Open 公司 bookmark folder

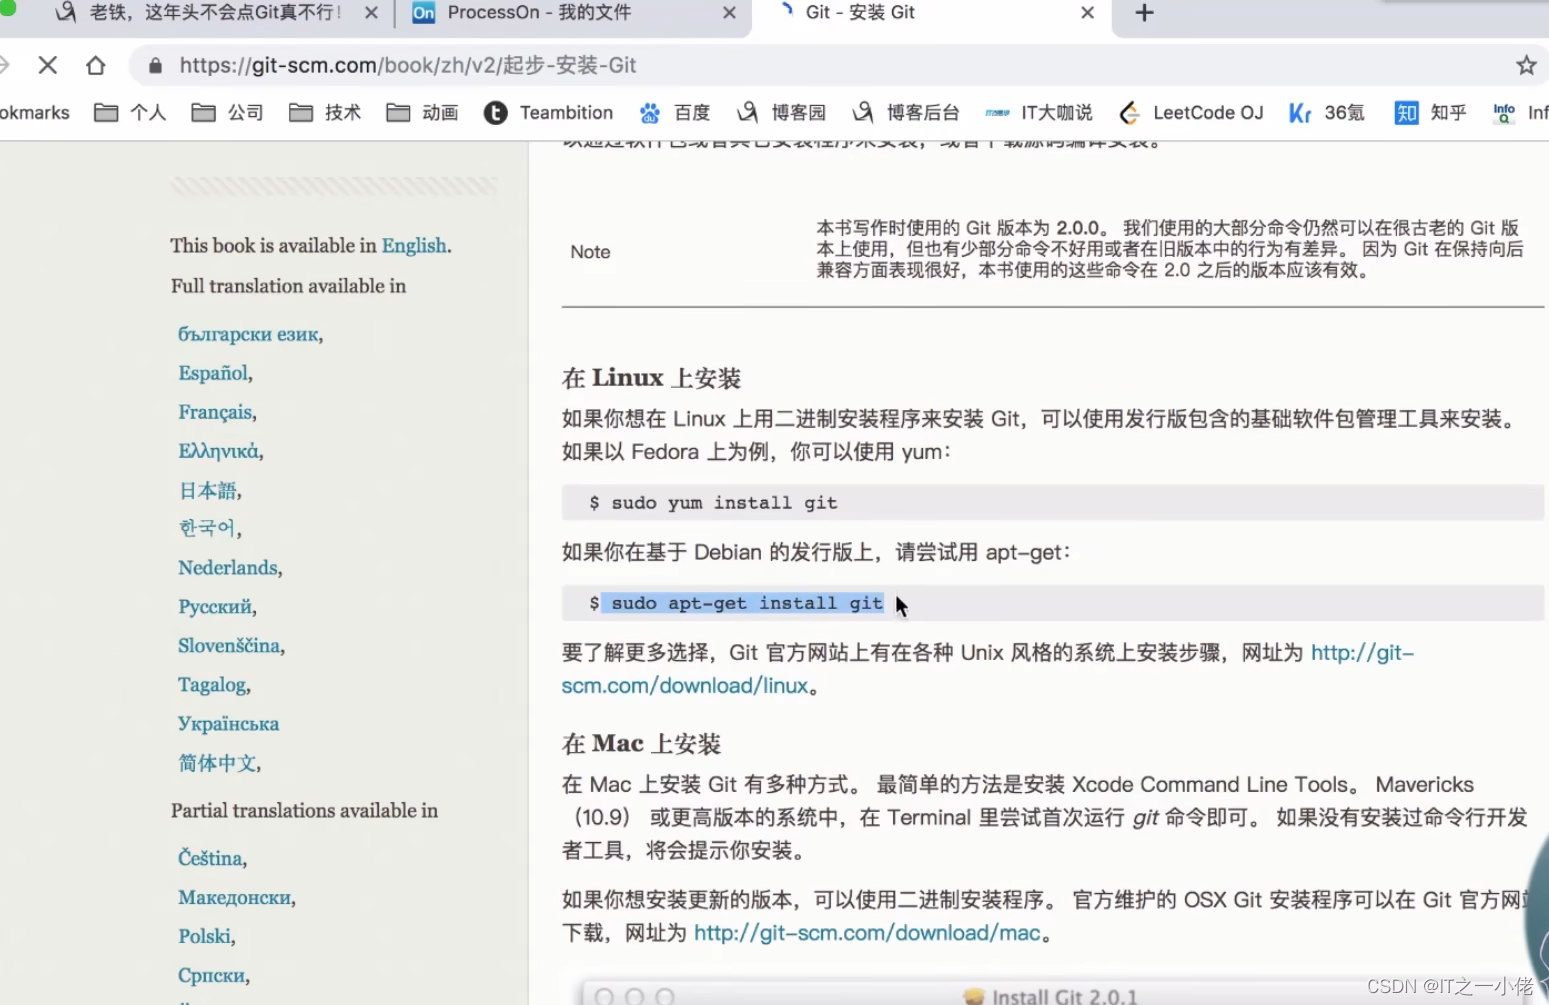pyautogui.click(x=227, y=113)
